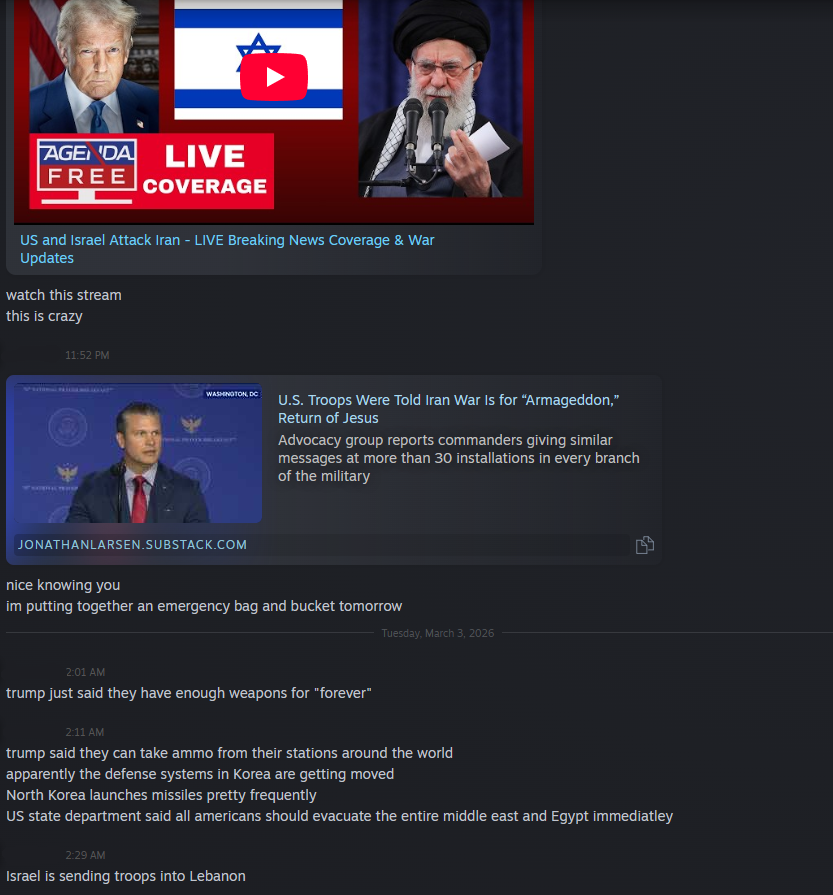Click the 11:52 PM timestamp
The width and height of the screenshot is (833, 895).
(87, 355)
